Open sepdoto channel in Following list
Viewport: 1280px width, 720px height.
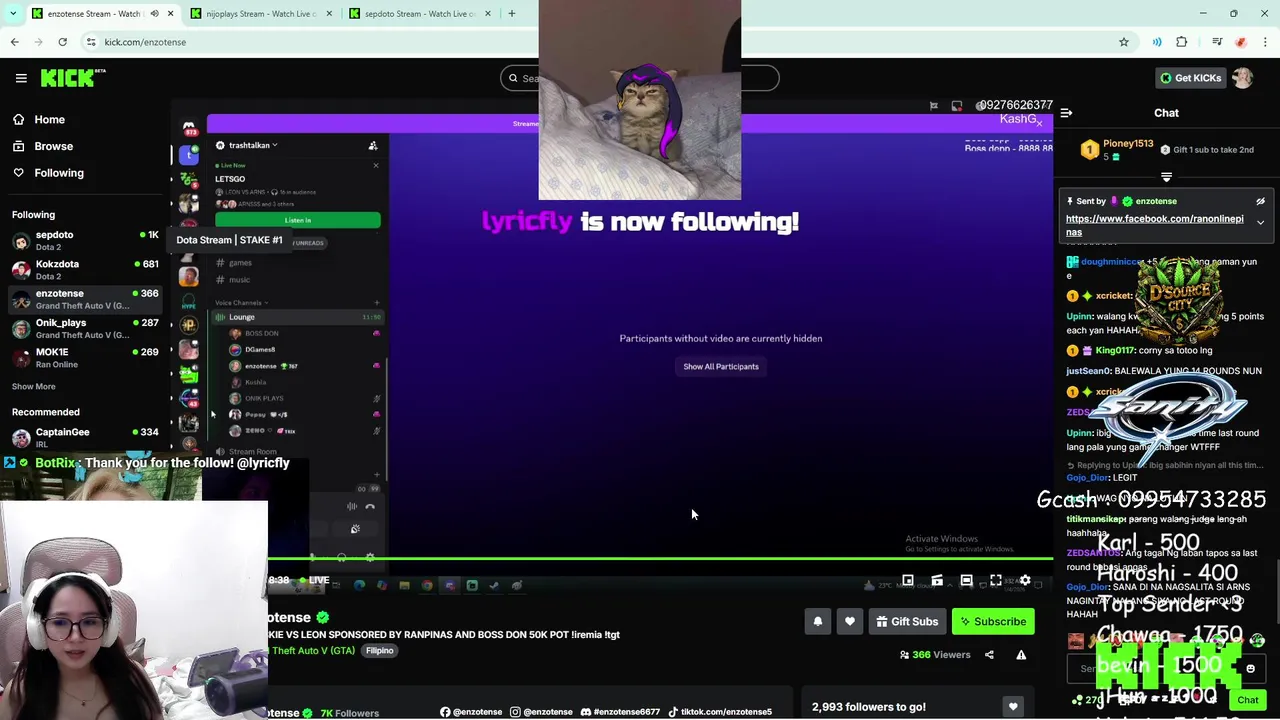85,241
